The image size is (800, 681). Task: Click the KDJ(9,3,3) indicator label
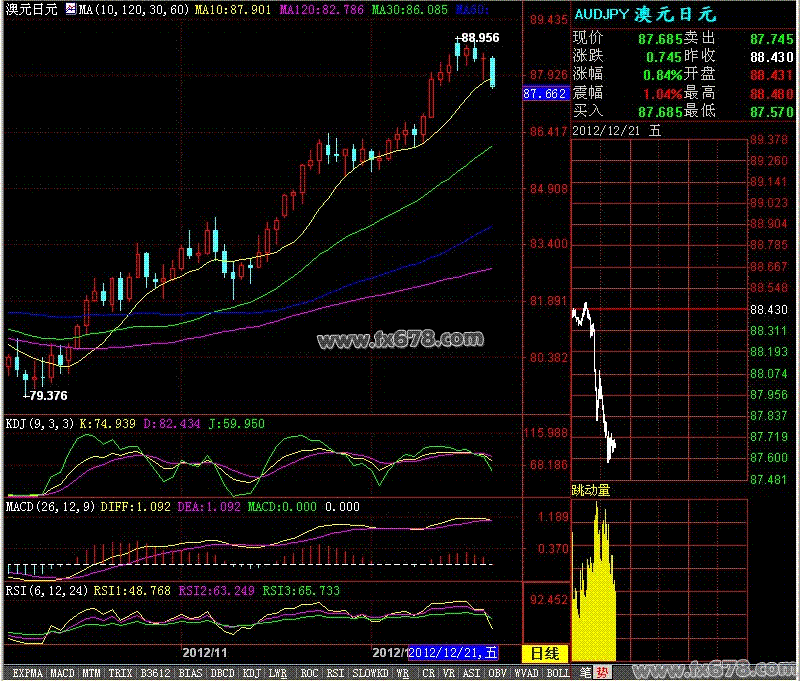[40, 424]
